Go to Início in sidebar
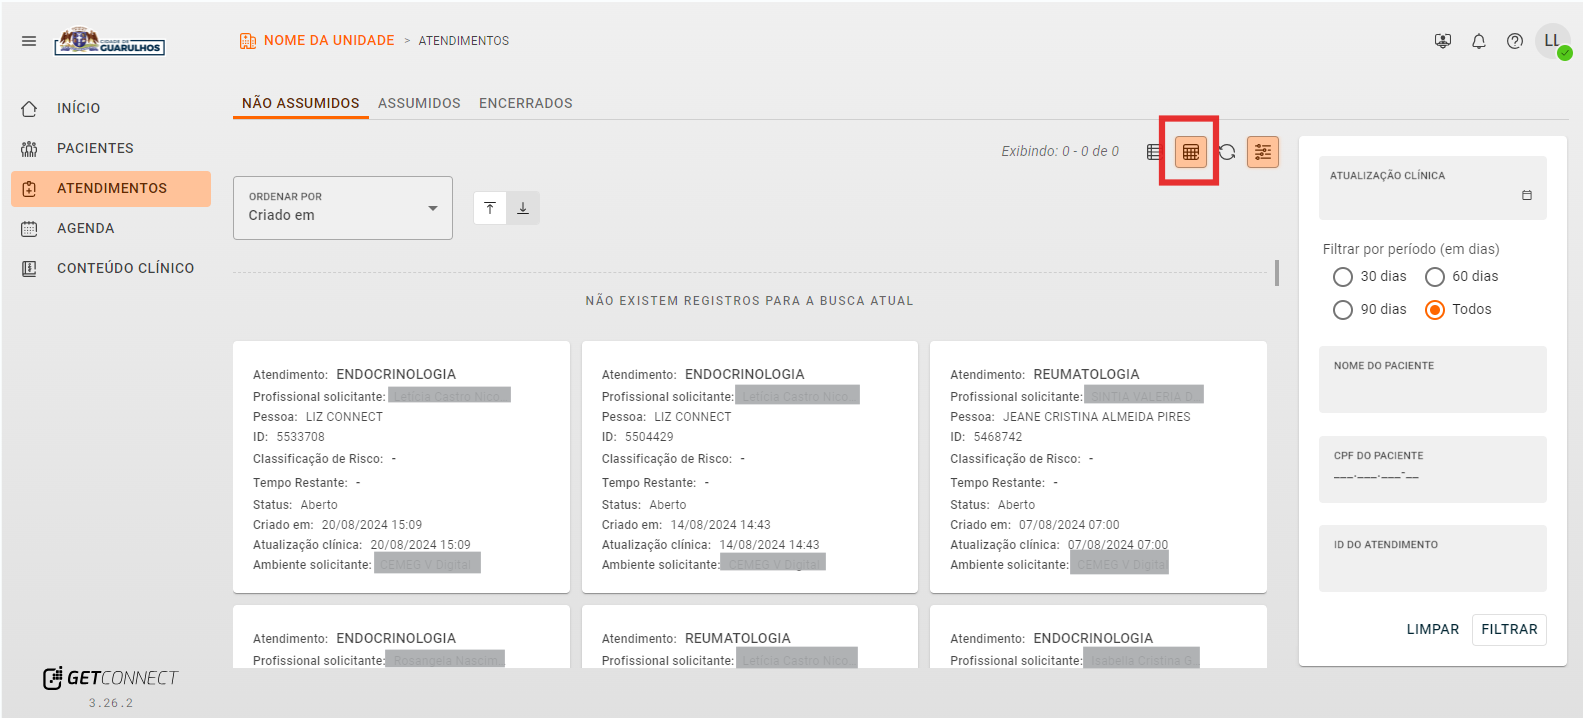 111,108
